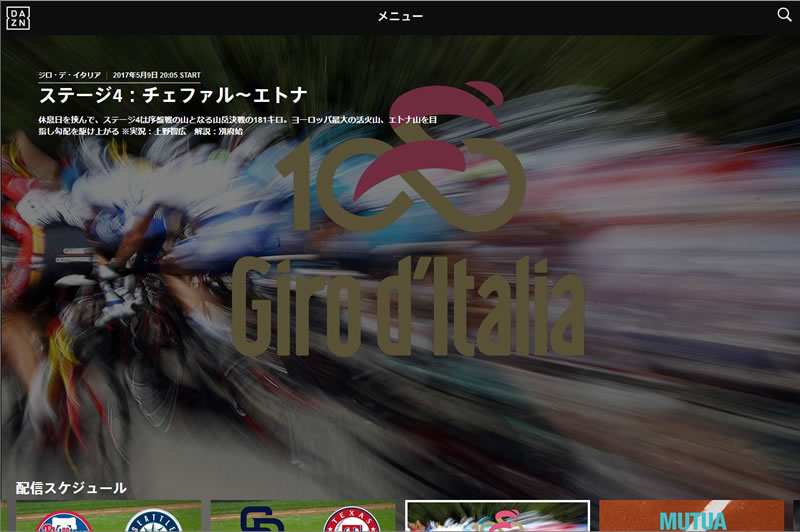Open the Padres vs Texas Rangers thumbnail
Image resolution: width=800 pixels, height=532 pixels.
pyautogui.click(x=303, y=516)
